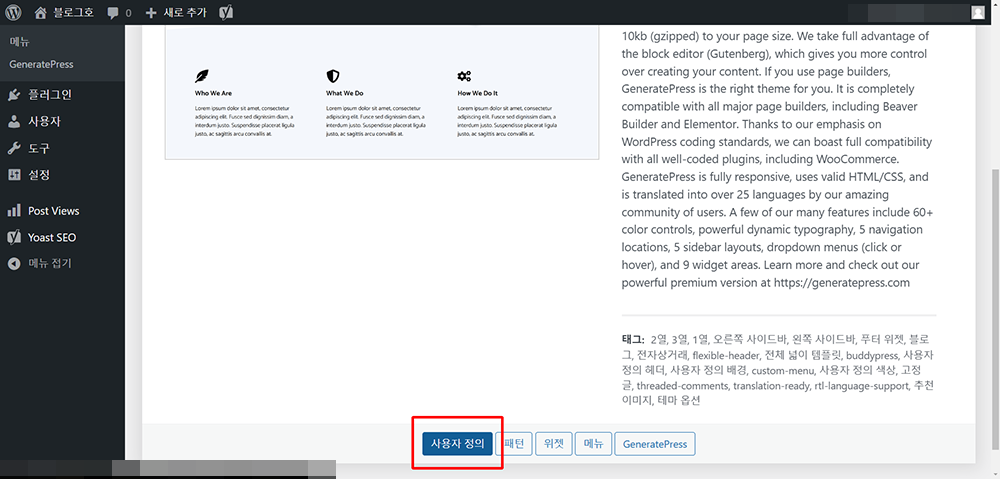
Task: Click the 태그: label text
Action: [x=633, y=339]
